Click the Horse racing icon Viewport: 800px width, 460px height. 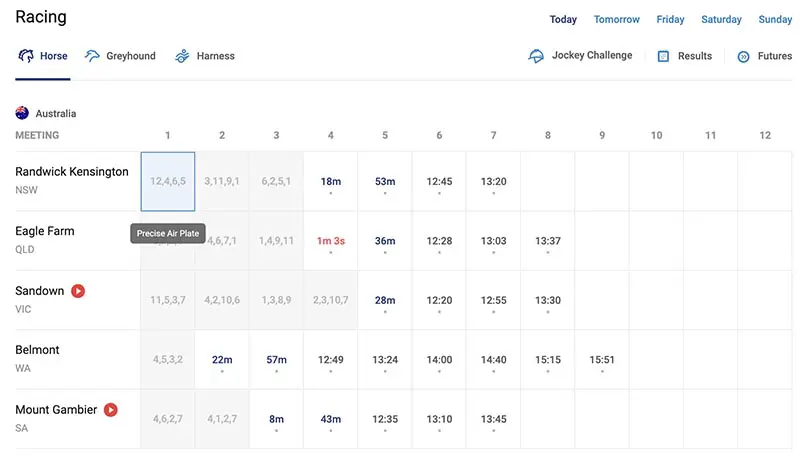point(26,56)
